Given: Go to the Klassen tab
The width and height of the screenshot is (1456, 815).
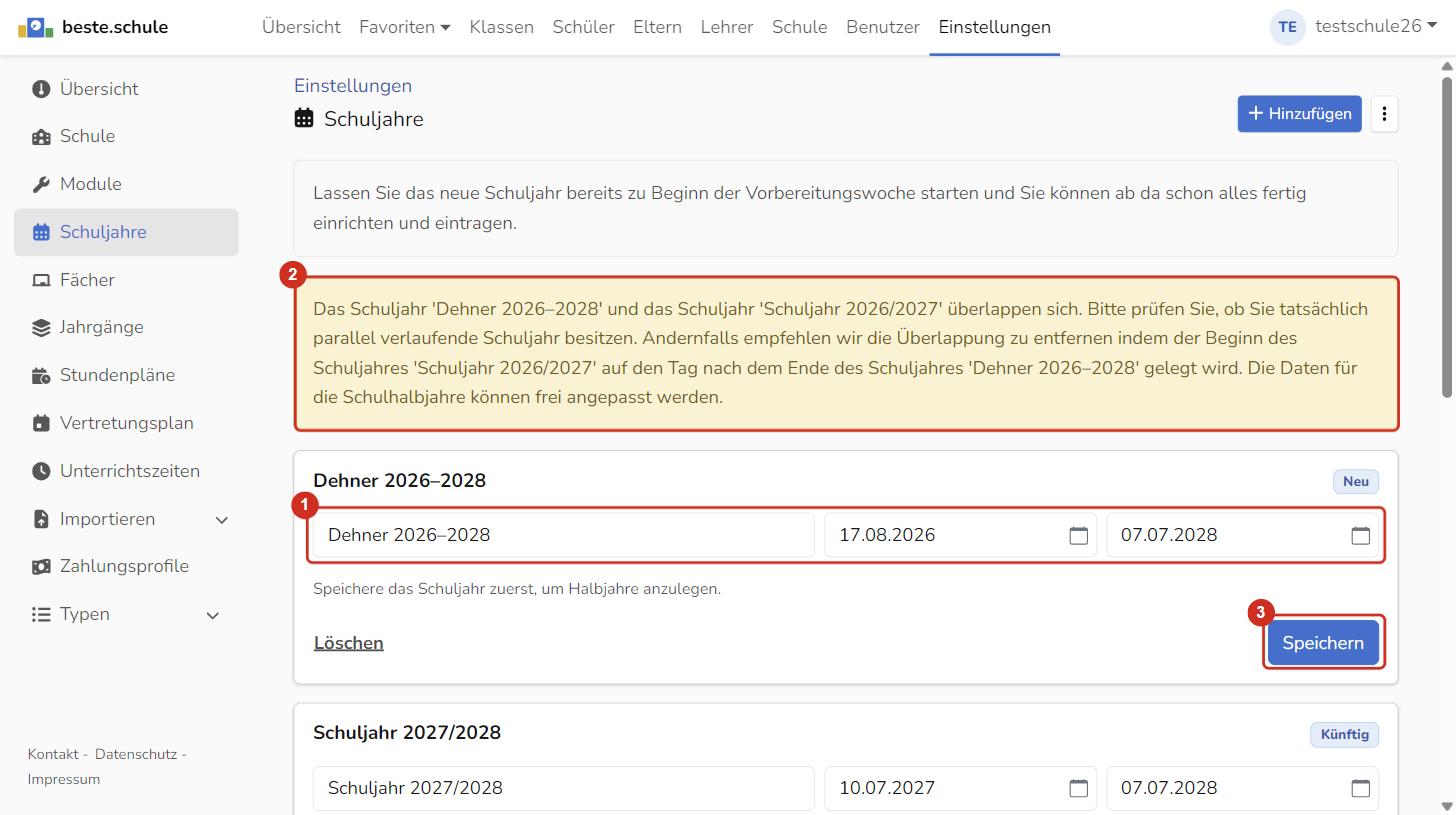Looking at the screenshot, I should click(502, 27).
